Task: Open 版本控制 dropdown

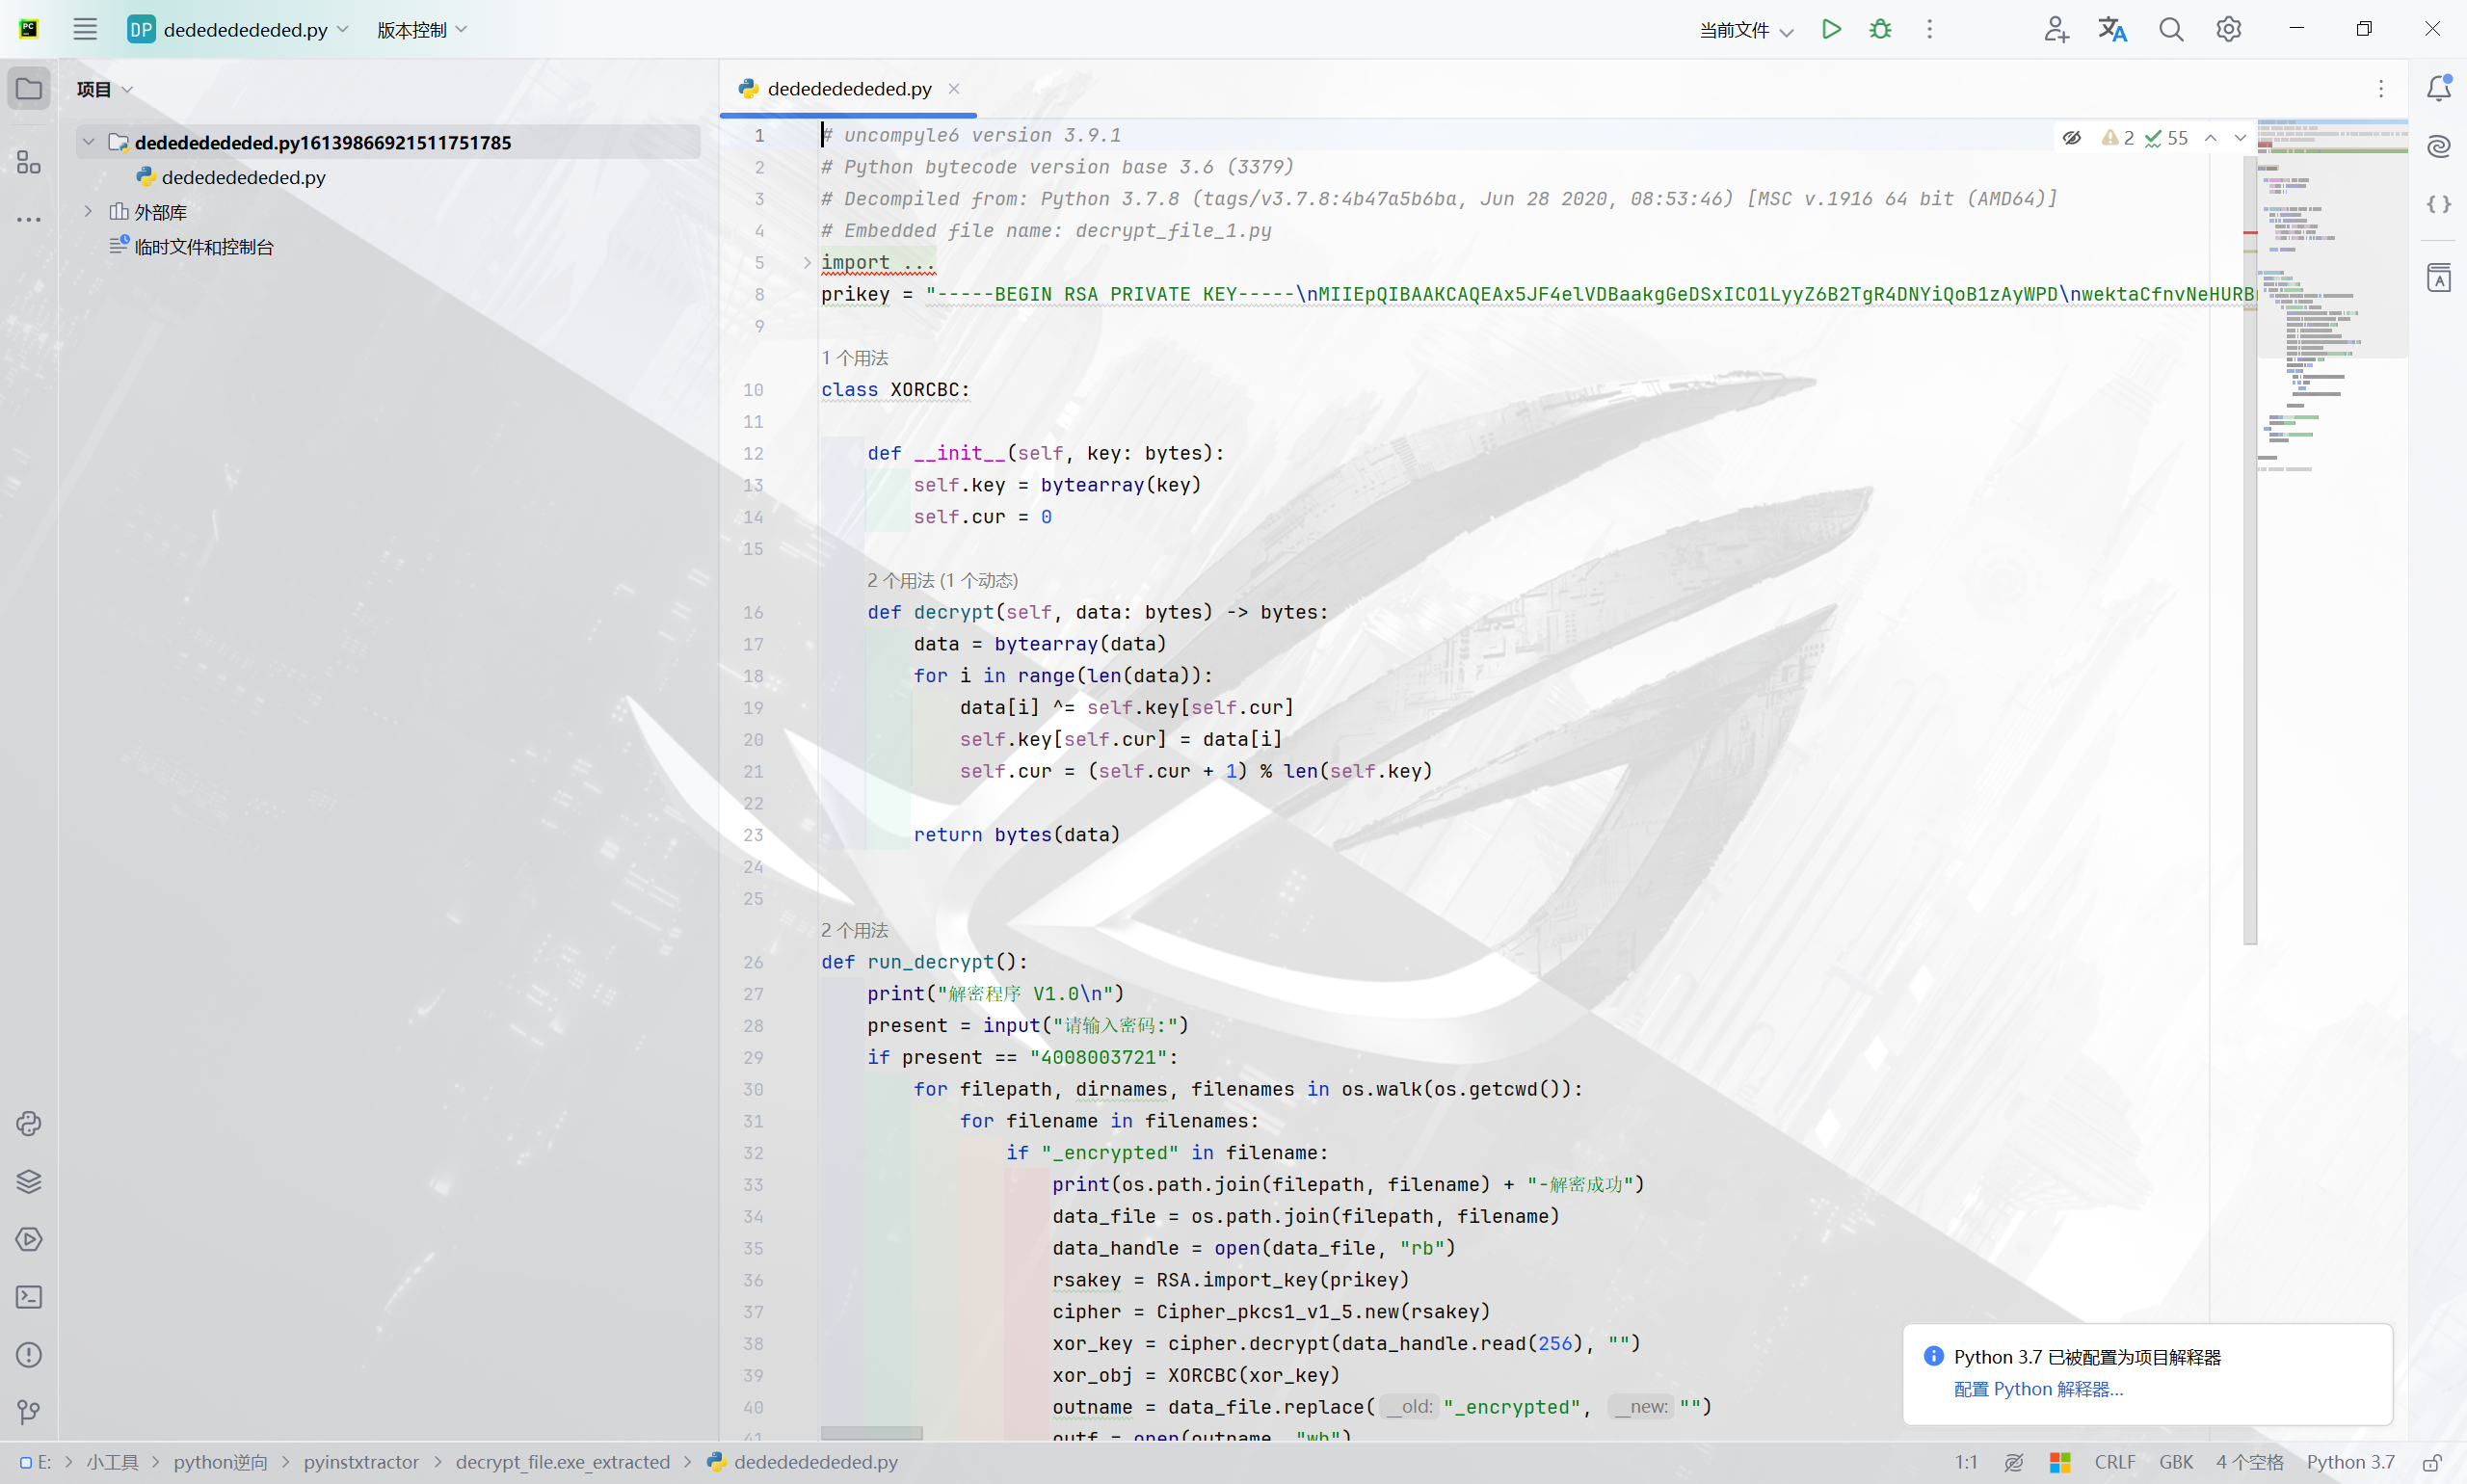Action: pos(422,30)
